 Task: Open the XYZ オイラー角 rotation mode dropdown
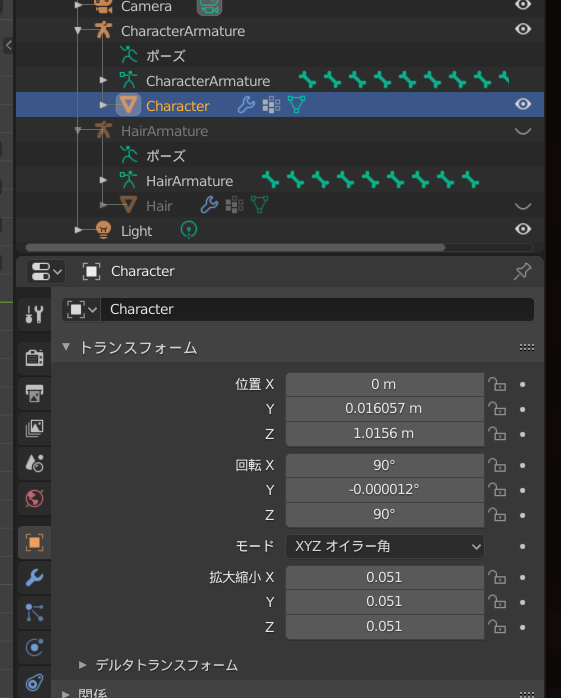(385, 546)
